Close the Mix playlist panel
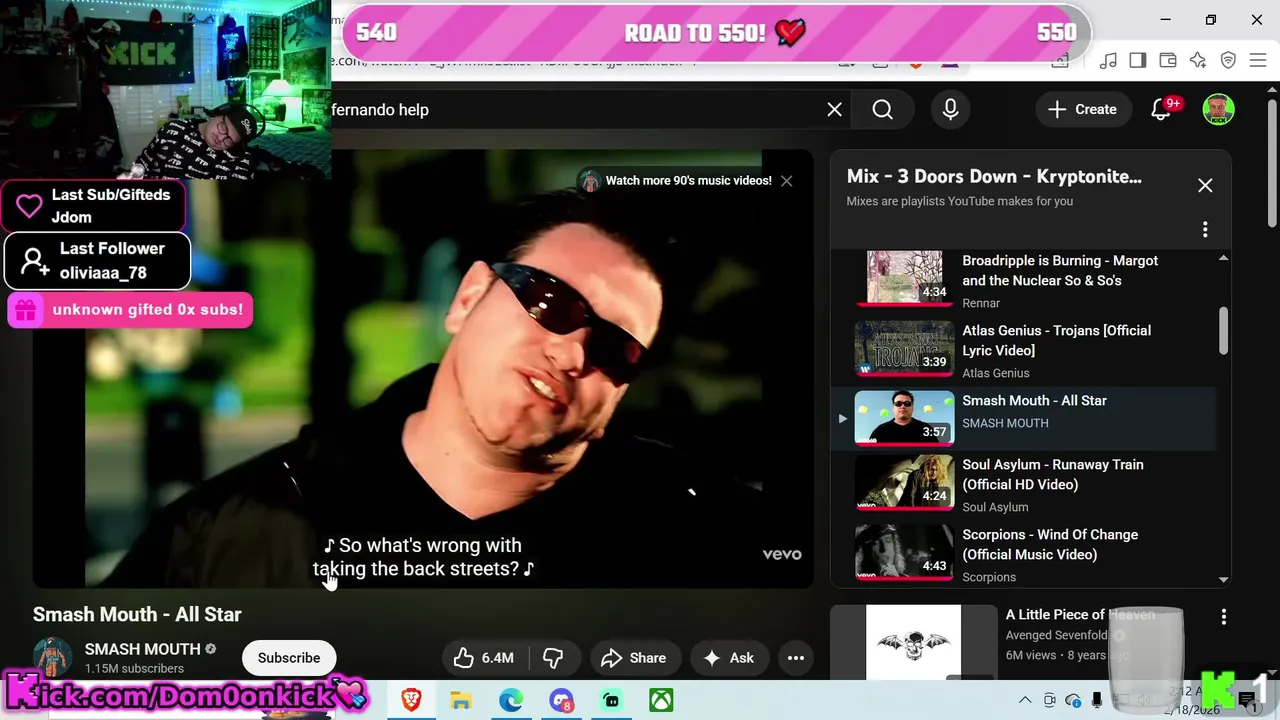The height and width of the screenshot is (720, 1280). (1205, 186)
